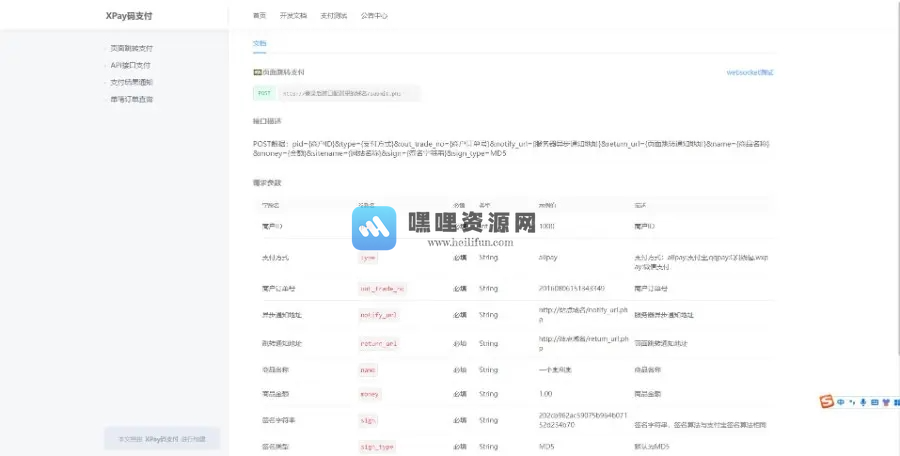Click the example value alipay
900x456 pixels.
pyautogui.click(x=548, y=257)
